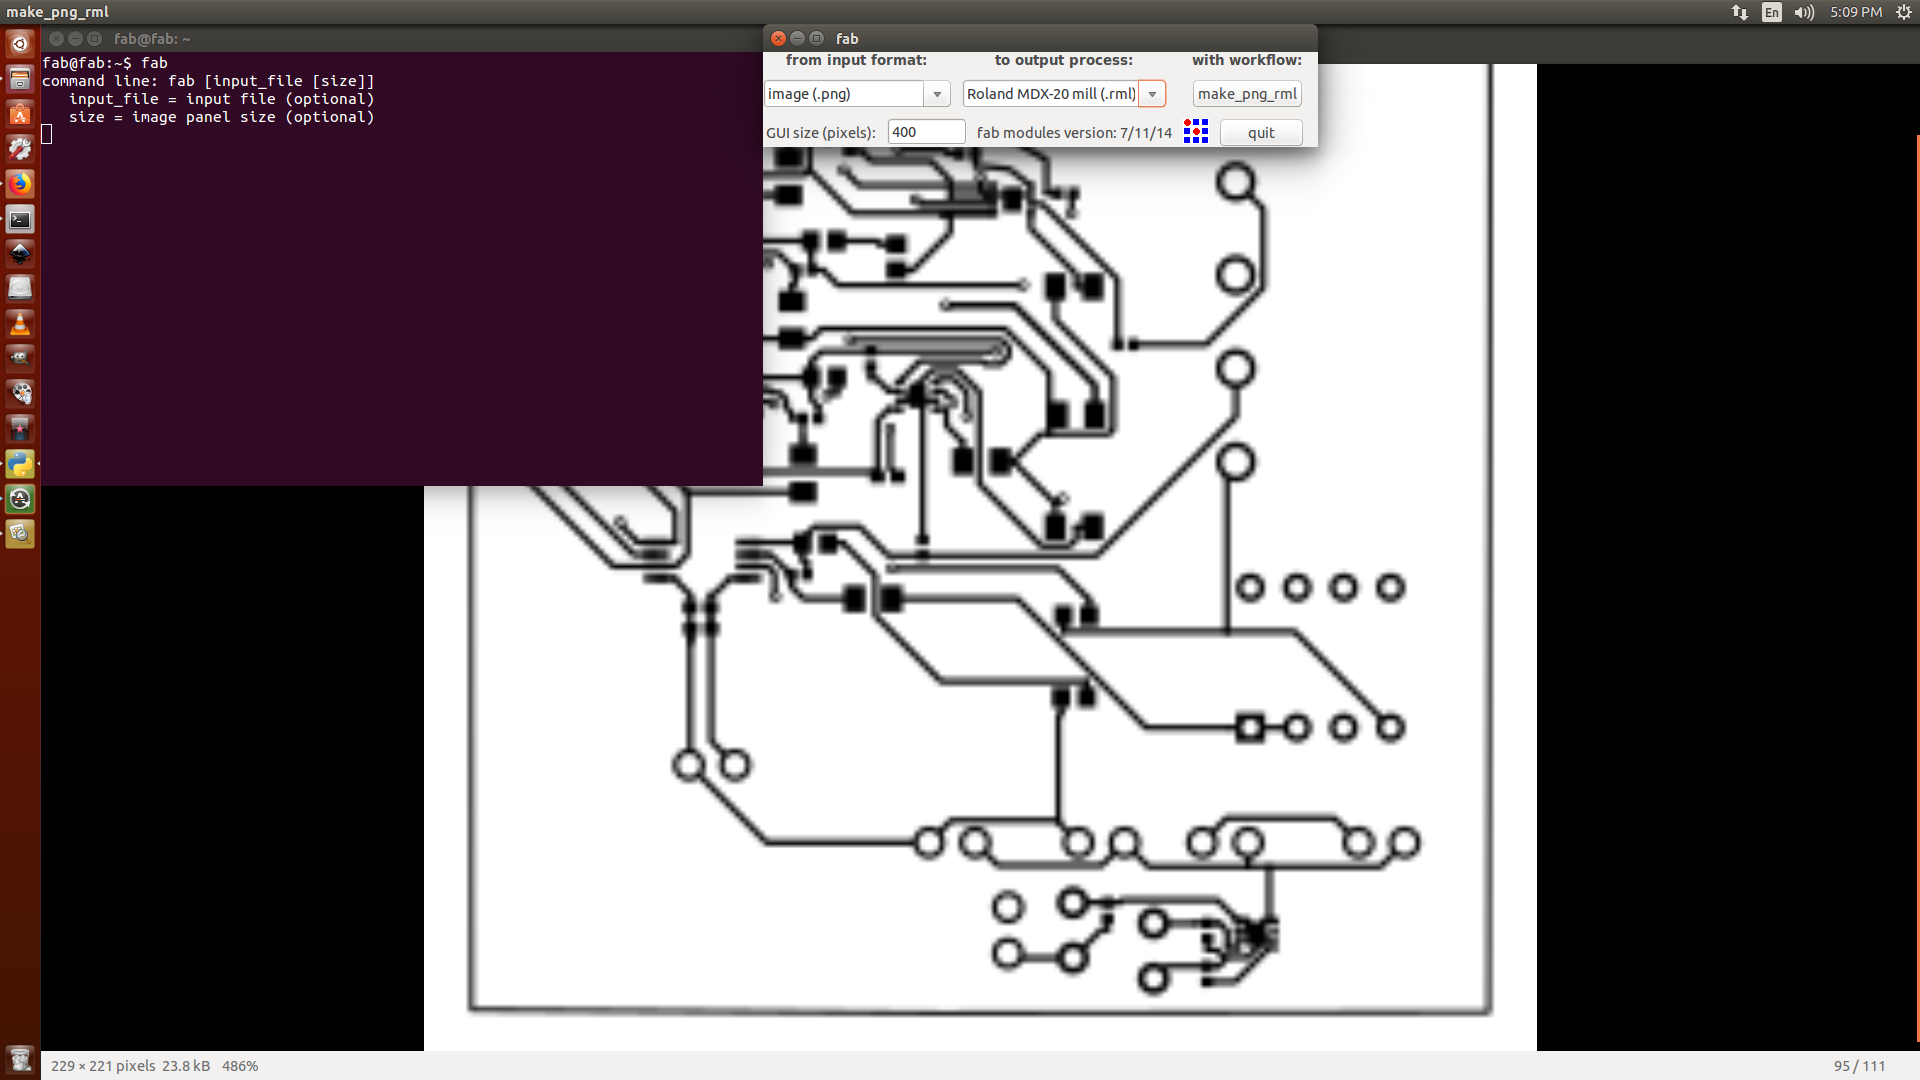
Task: Open the Files manager icon
Action: pyautogui.click(x=20, y=79)
